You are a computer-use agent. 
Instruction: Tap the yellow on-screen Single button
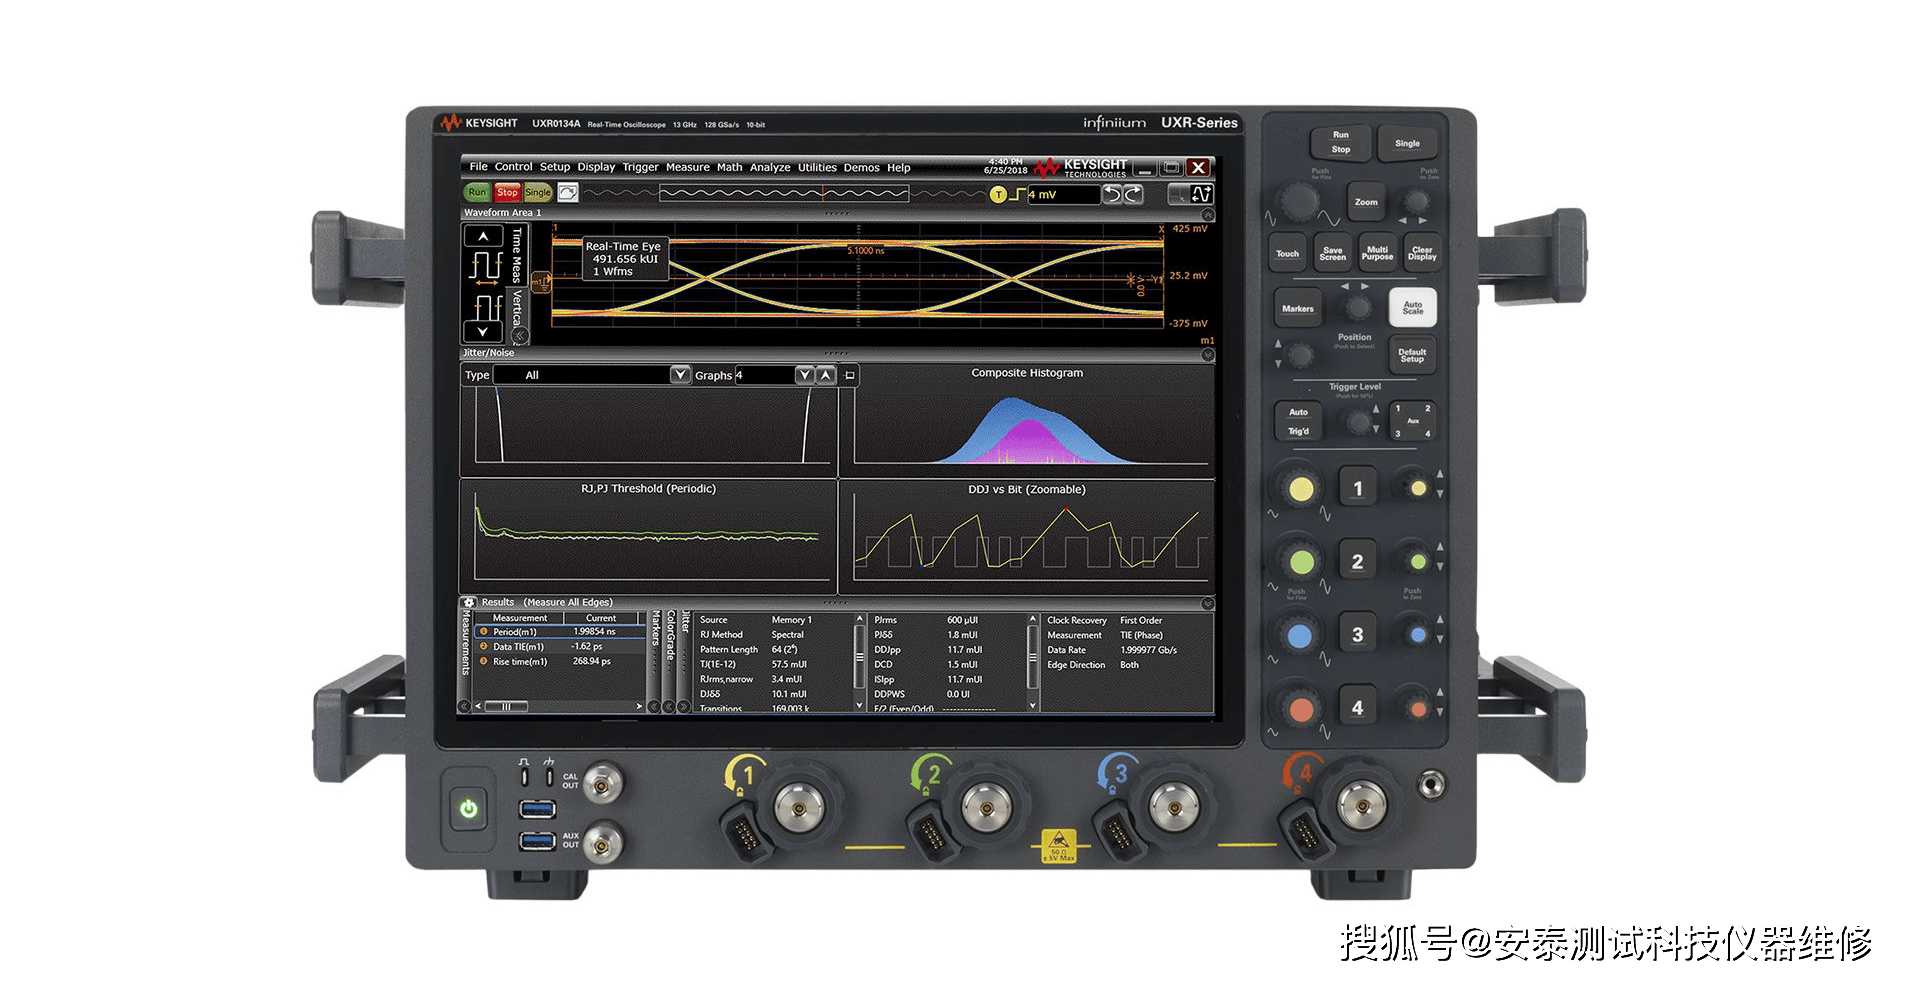pos(538,192)
